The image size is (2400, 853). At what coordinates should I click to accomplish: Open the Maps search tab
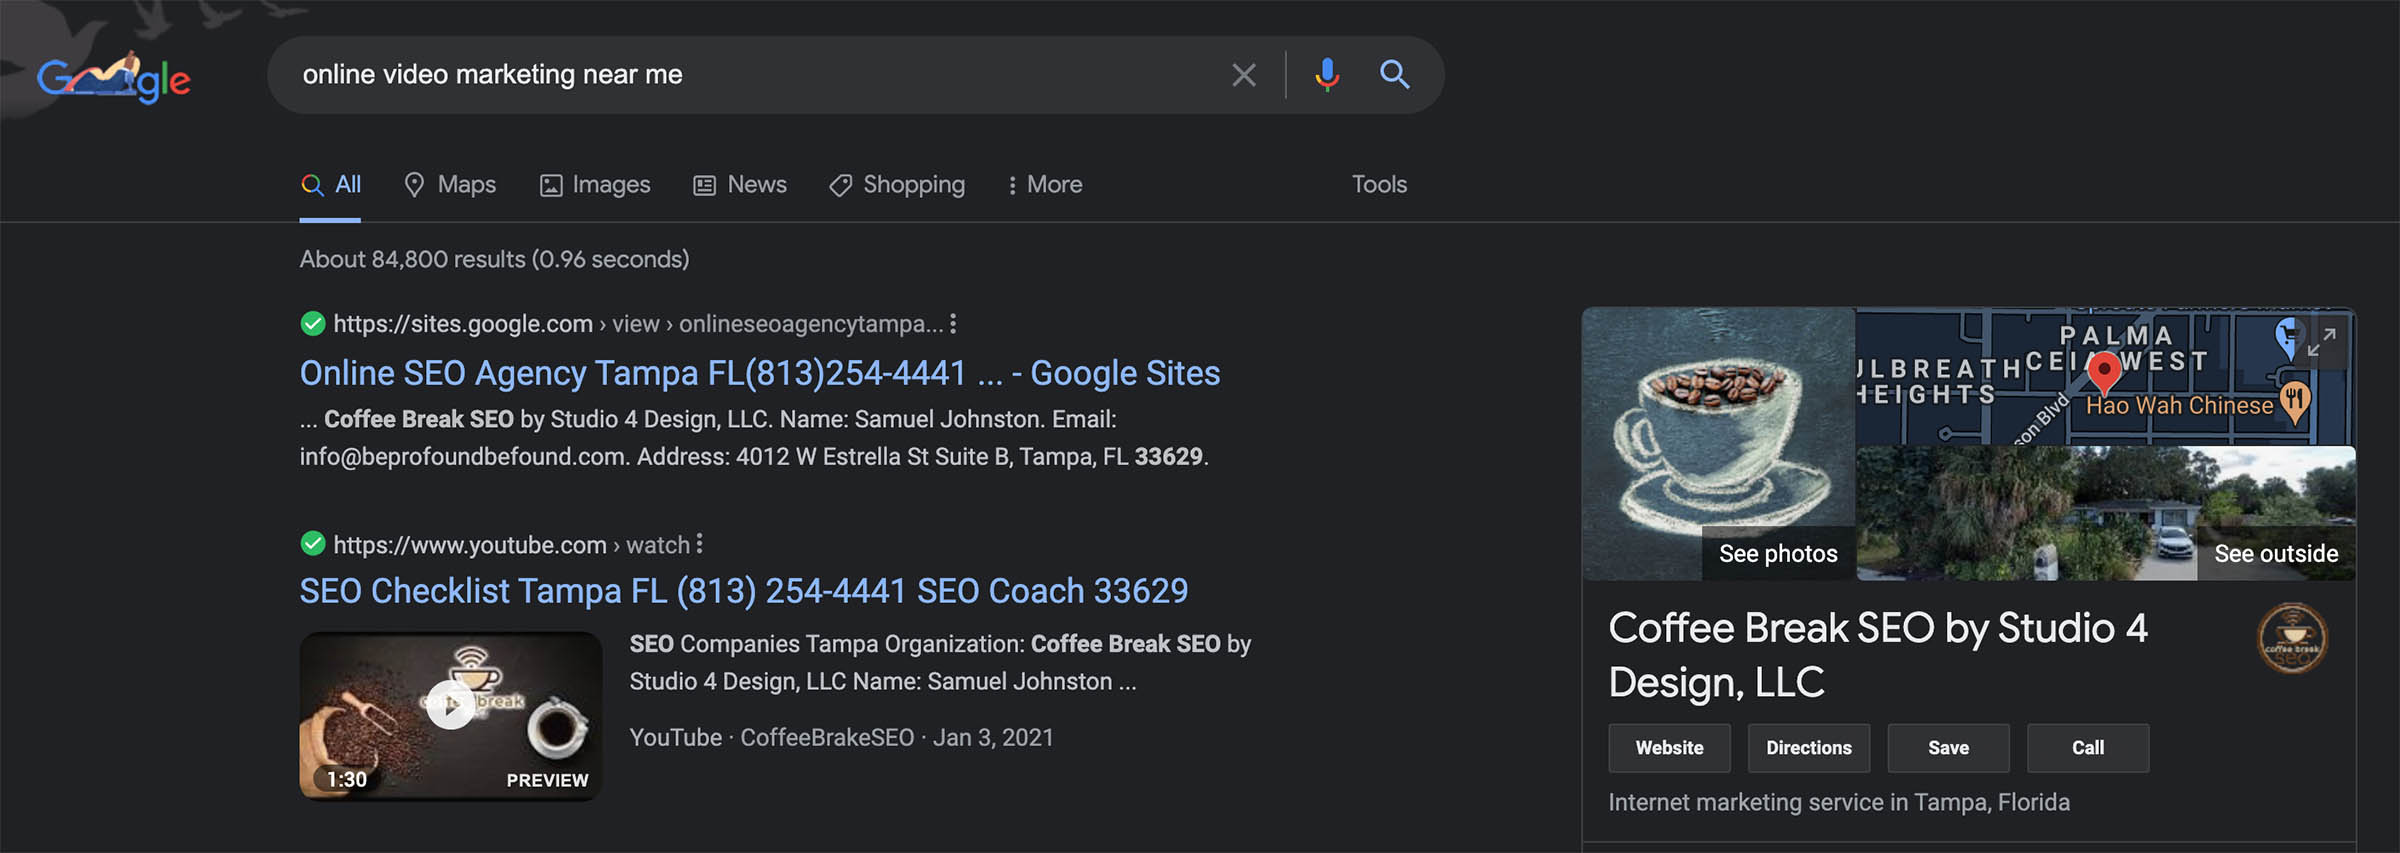click(450, 185)
